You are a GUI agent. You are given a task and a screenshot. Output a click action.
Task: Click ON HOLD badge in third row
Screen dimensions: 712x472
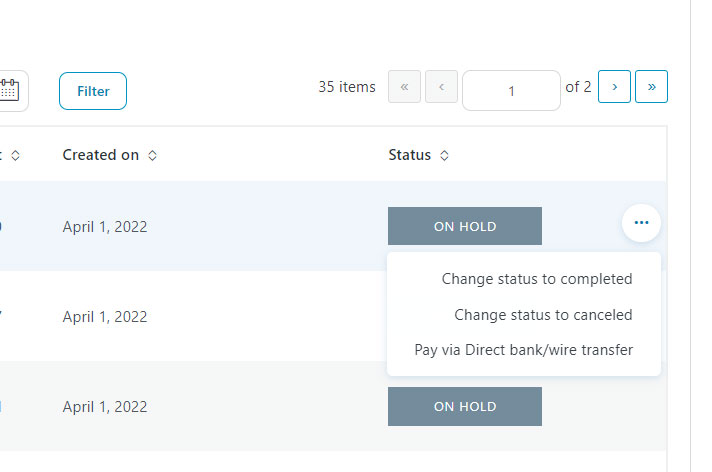[465, 407]
